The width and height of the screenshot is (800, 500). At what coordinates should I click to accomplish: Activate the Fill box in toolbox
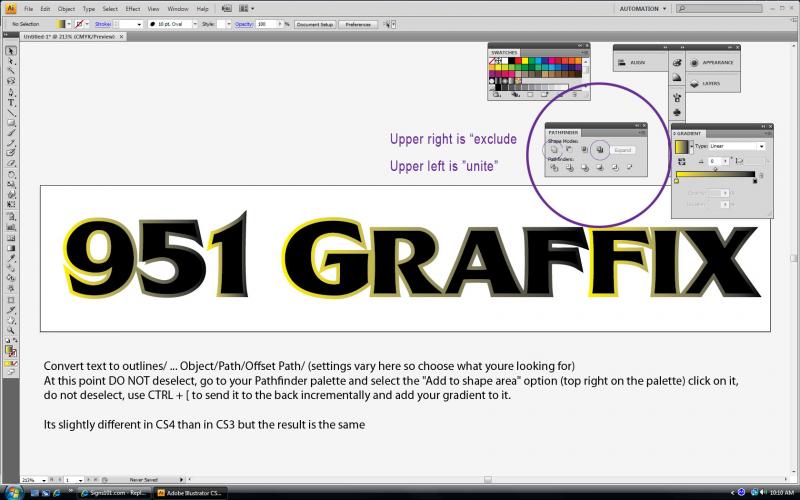click(x=9, y=349)
